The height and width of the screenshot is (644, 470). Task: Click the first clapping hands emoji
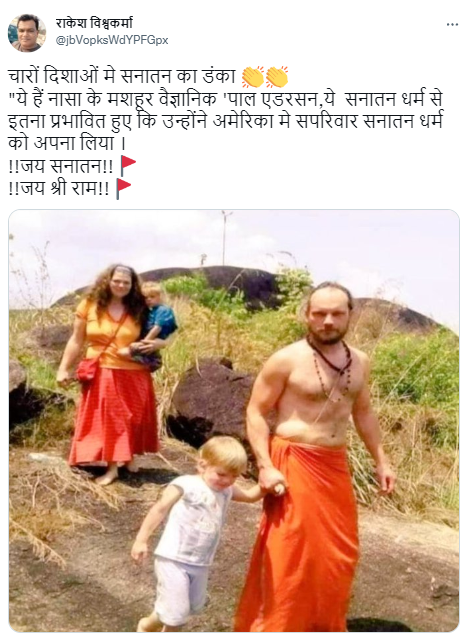253,77
